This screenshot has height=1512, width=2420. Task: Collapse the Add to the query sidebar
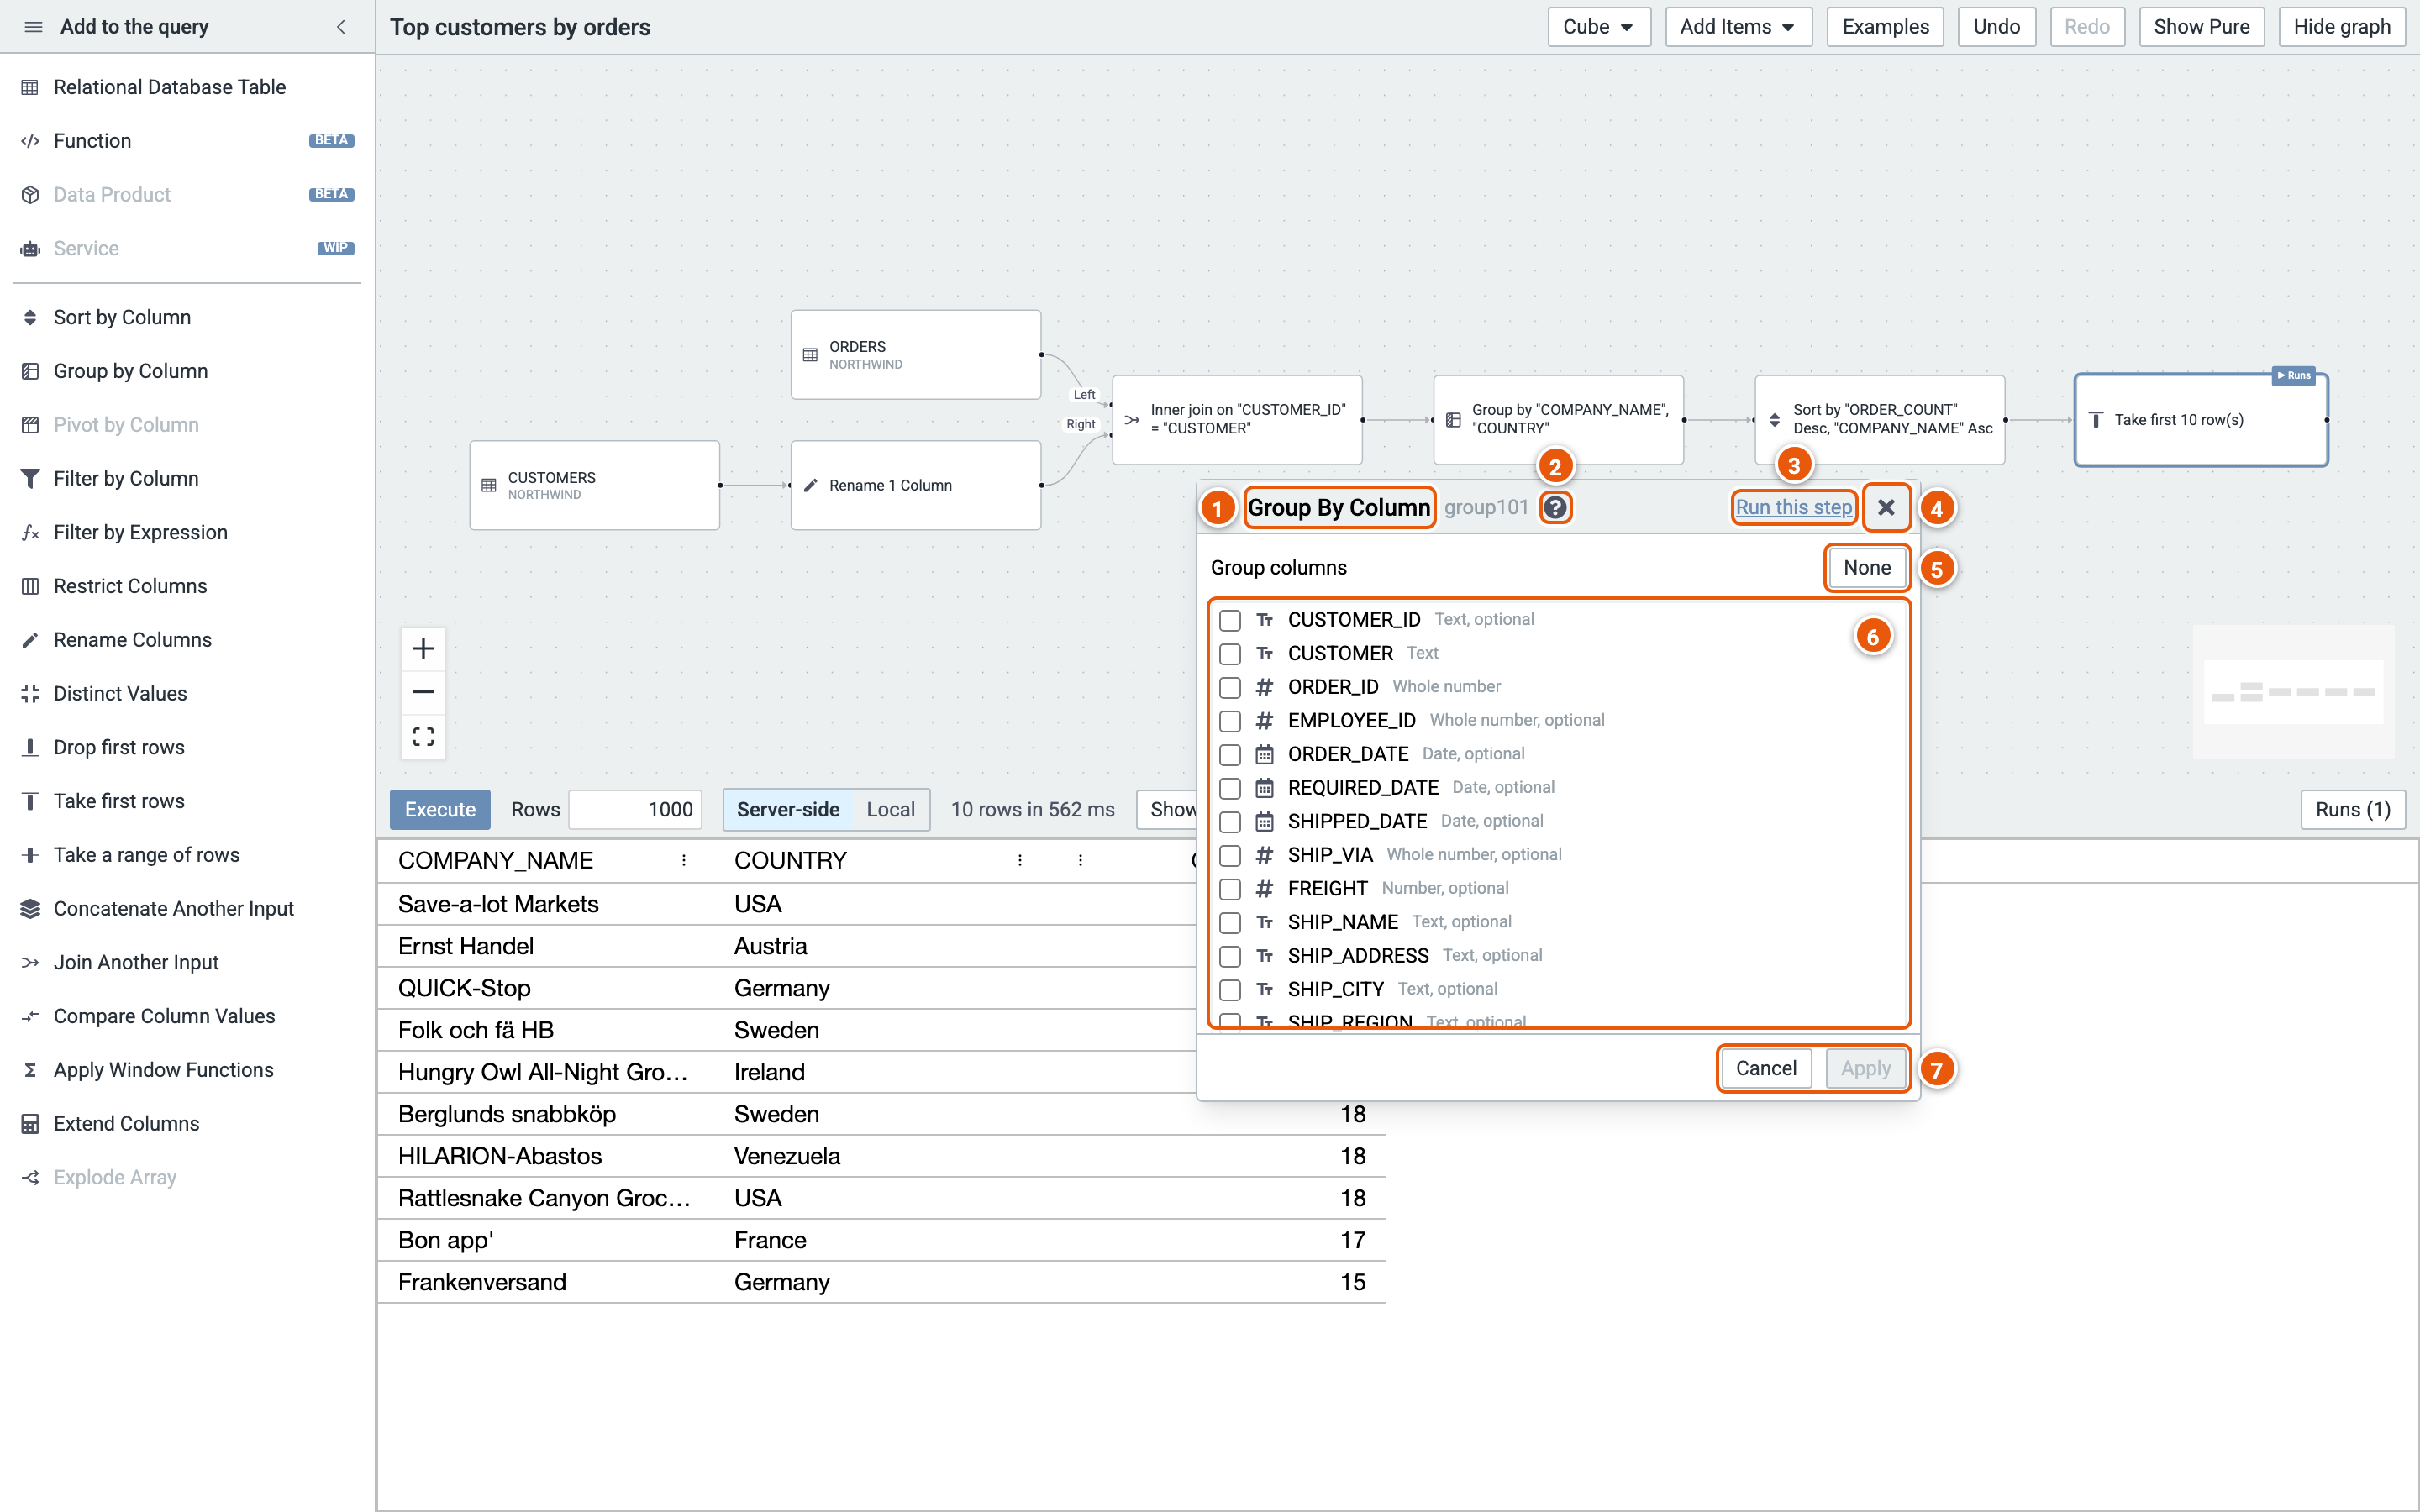[x=341, y=27]
